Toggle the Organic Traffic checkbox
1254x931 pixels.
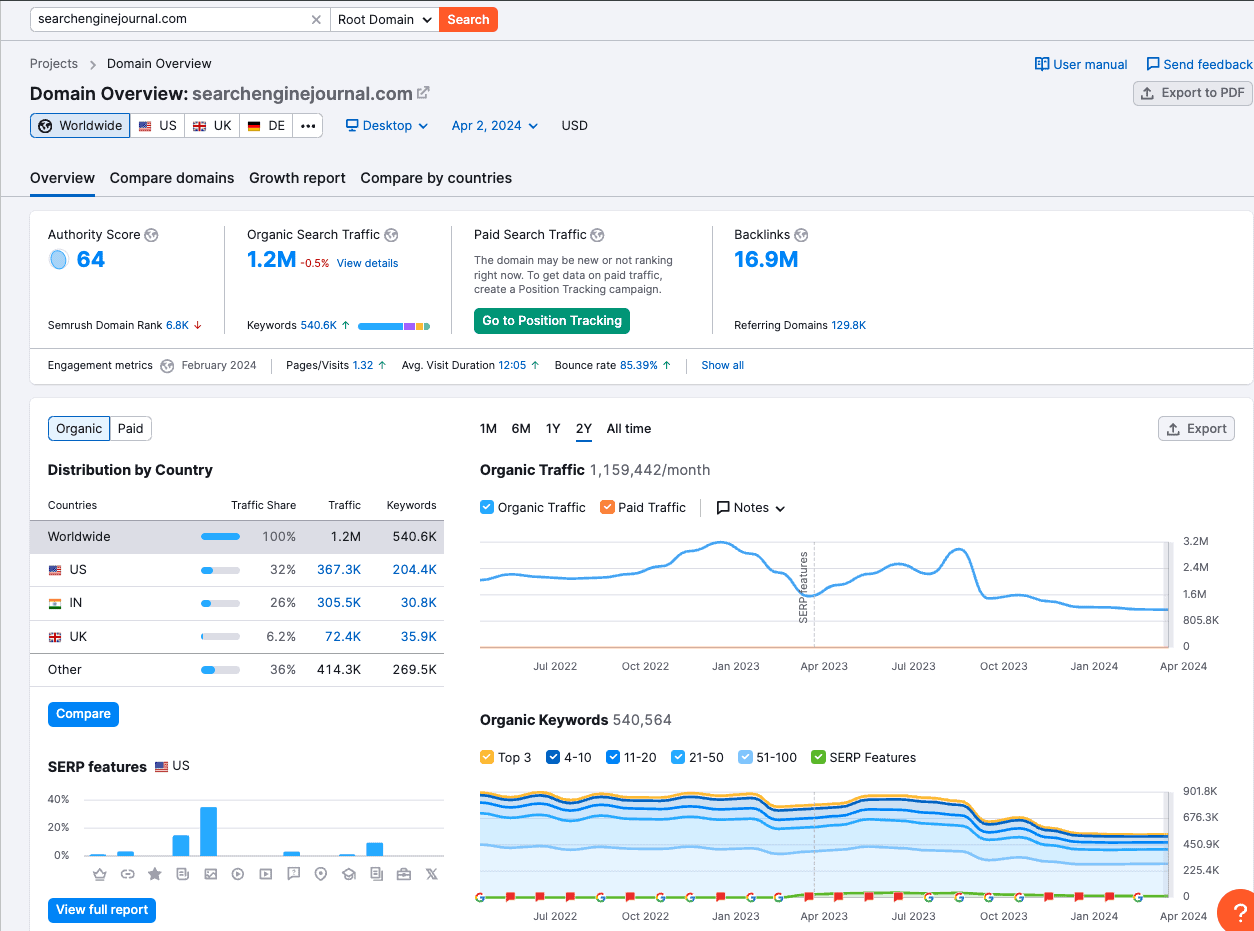[x=487, y=507]
